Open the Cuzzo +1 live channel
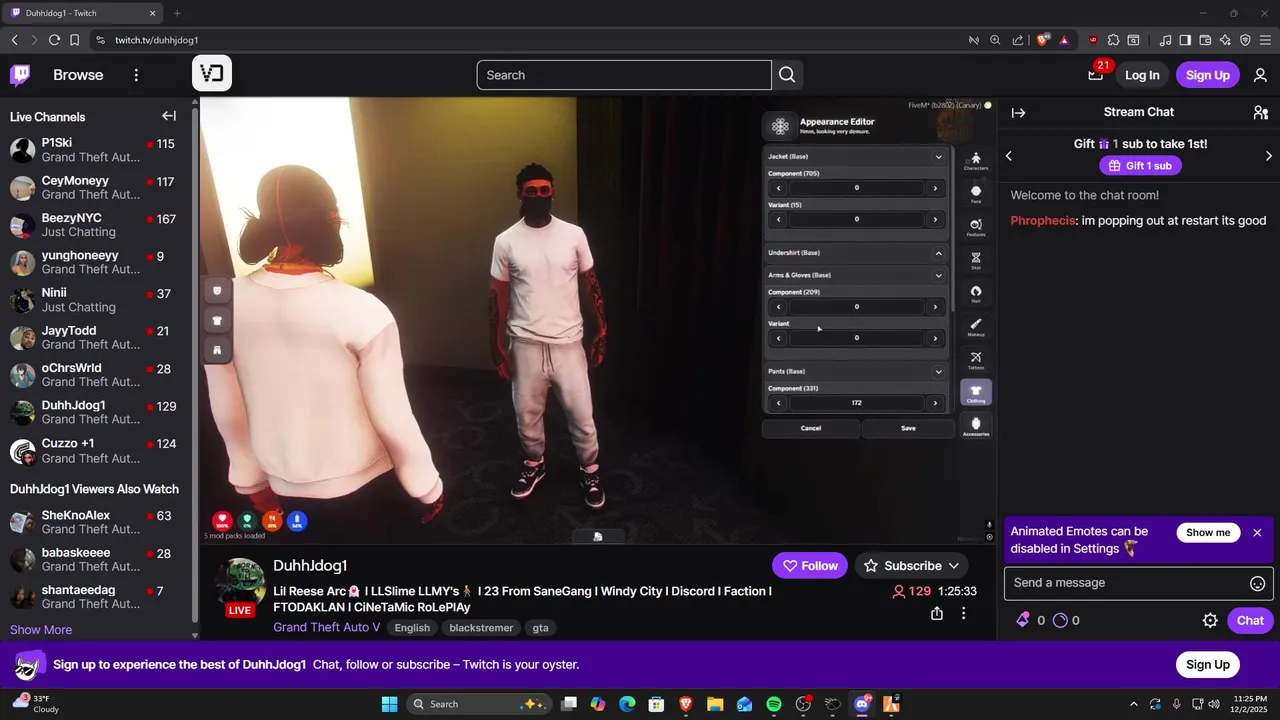 (x=96, y=451)
